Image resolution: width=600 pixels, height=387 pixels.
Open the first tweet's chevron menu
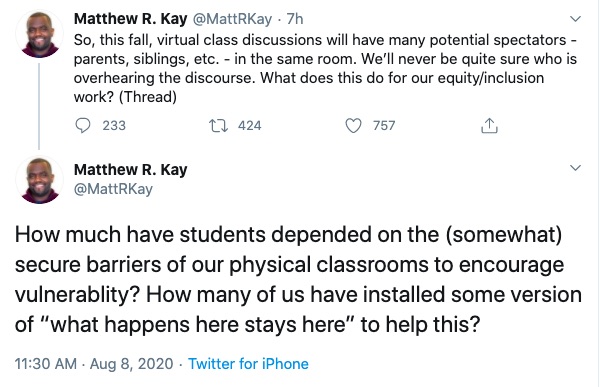point(575,18)
